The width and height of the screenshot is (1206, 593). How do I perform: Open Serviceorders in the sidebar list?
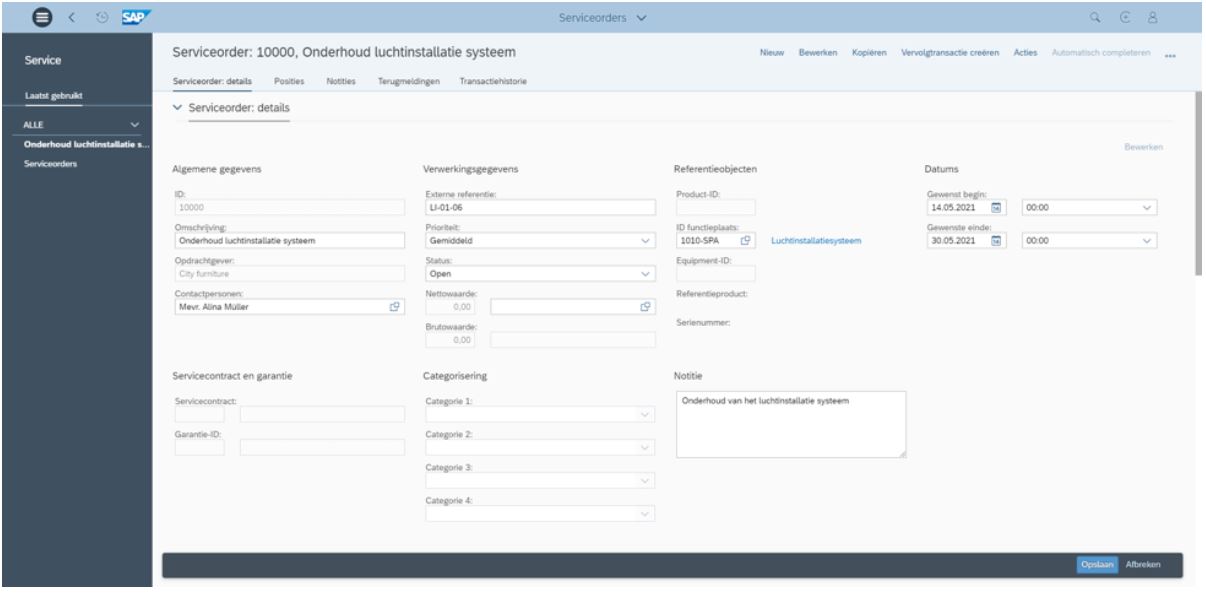[50, 164]
